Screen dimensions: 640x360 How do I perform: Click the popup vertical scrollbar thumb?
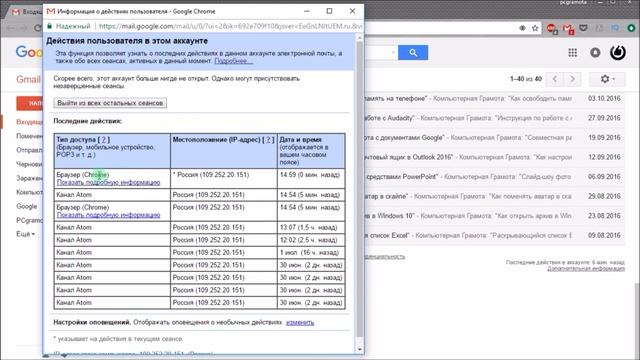coord(360,189)
